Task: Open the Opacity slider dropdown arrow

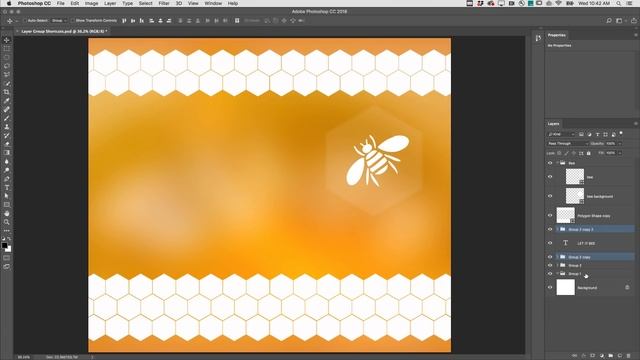Action: (620, 144)
